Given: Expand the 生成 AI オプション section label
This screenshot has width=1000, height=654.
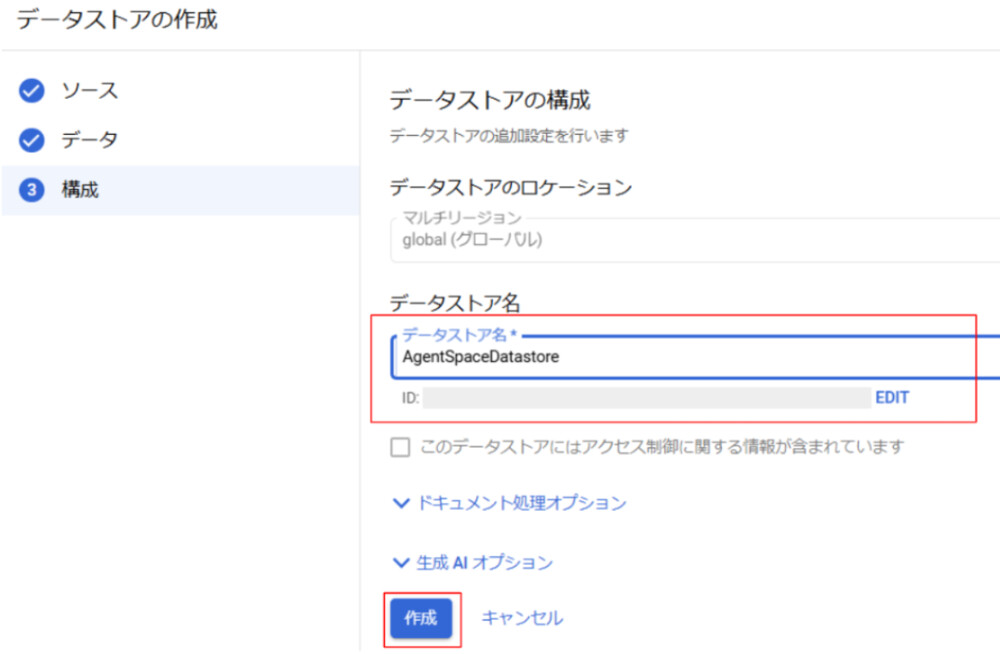Looking at the screenshot, I should 484,563.
